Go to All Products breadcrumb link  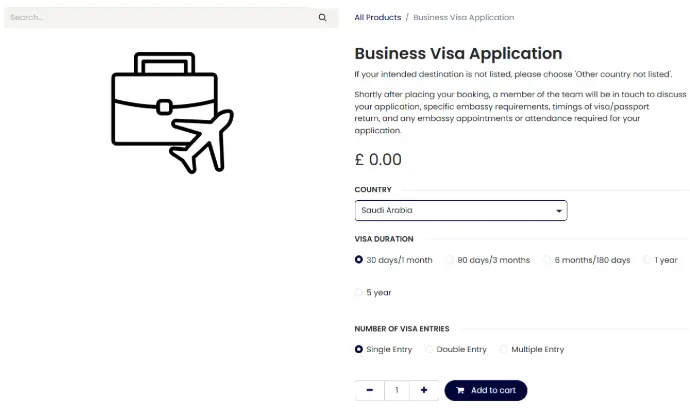tap(378, 17)
